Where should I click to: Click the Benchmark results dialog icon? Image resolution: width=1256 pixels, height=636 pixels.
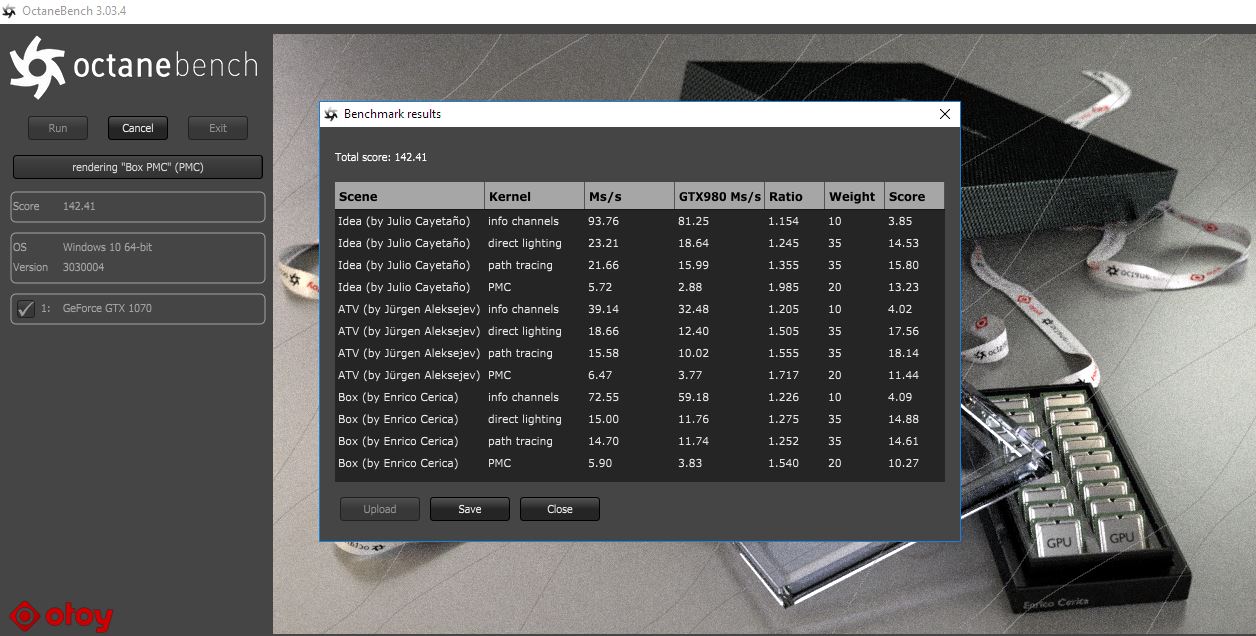[331, 115]
